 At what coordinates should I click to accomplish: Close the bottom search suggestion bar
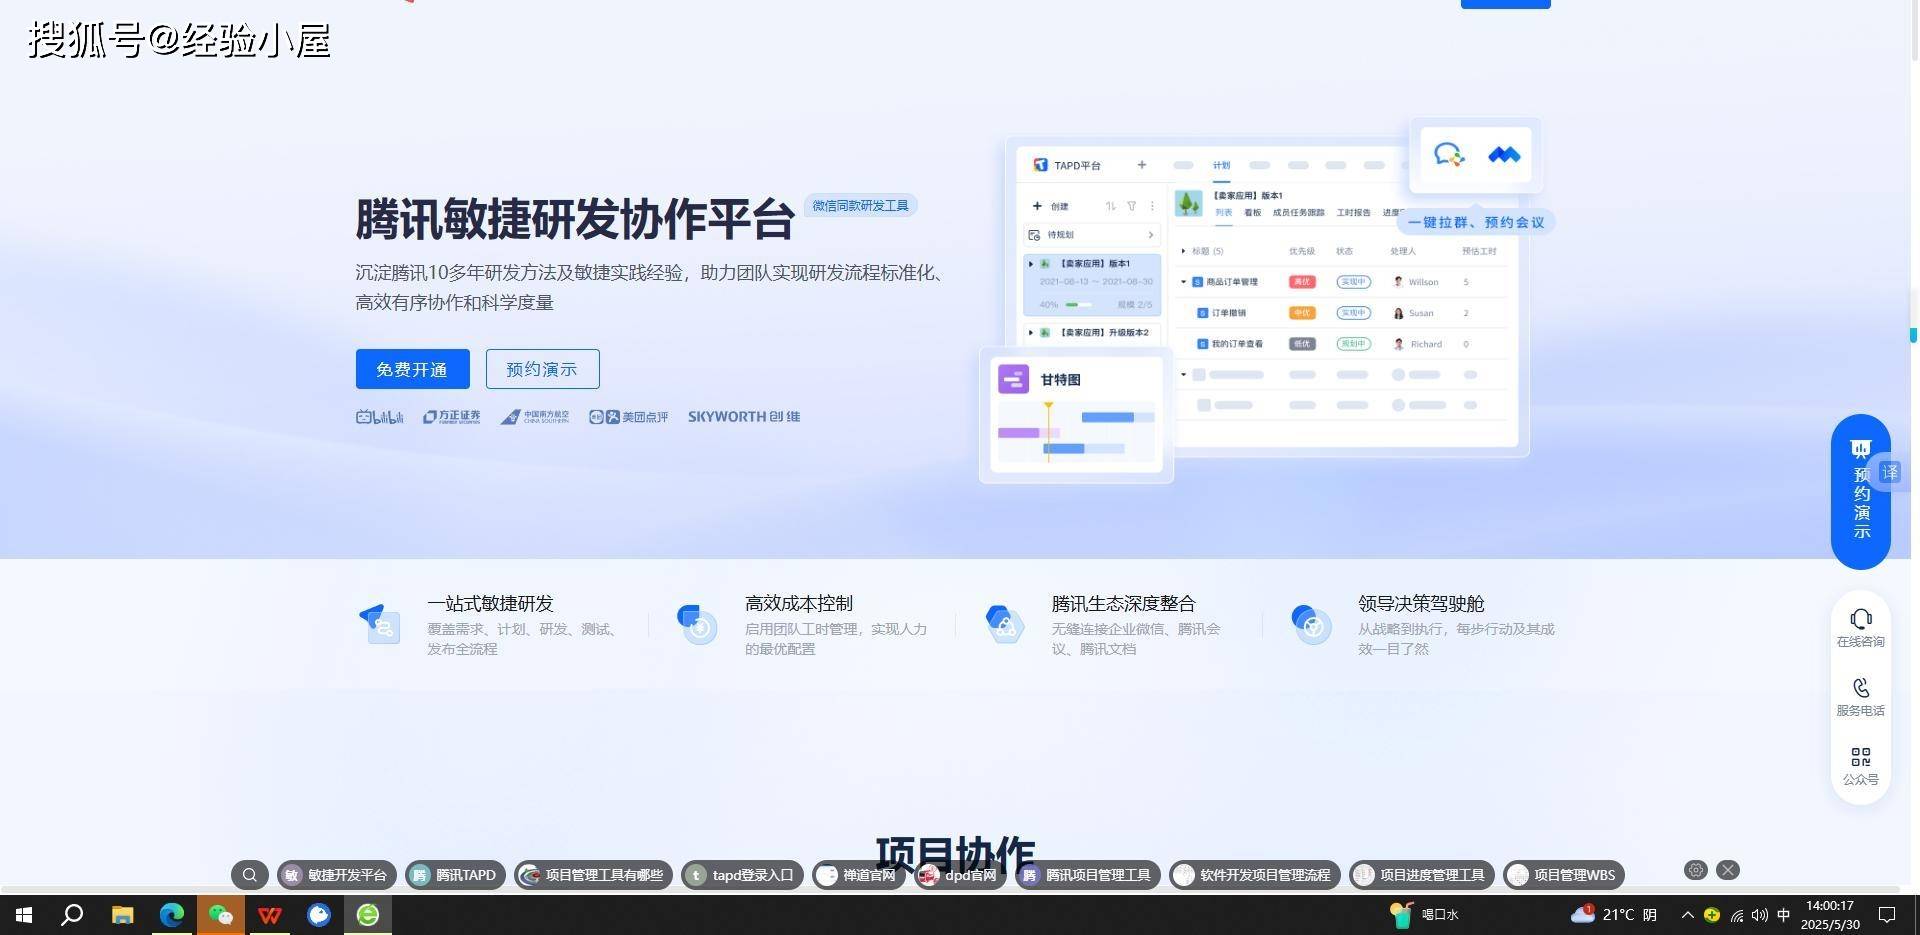click(x=1728, y=870)
